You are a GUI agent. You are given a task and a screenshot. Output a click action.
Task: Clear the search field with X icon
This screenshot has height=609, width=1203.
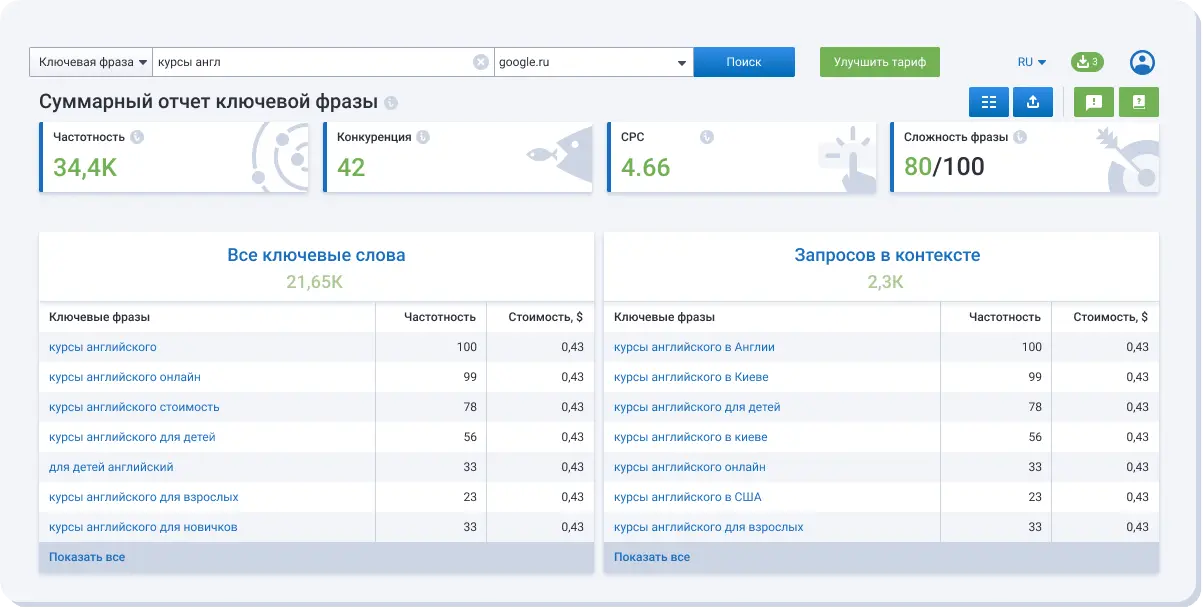pos(481,62)
